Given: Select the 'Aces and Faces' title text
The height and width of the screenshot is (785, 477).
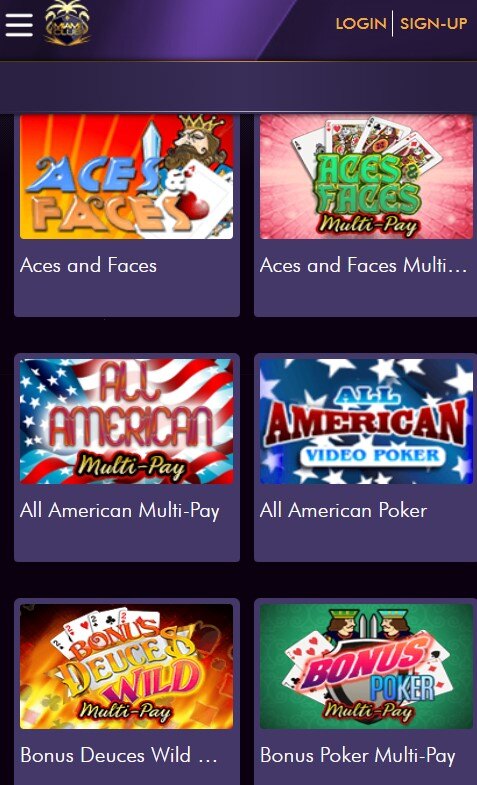Looking at the screenshot, I should click(x=89, y=265).
